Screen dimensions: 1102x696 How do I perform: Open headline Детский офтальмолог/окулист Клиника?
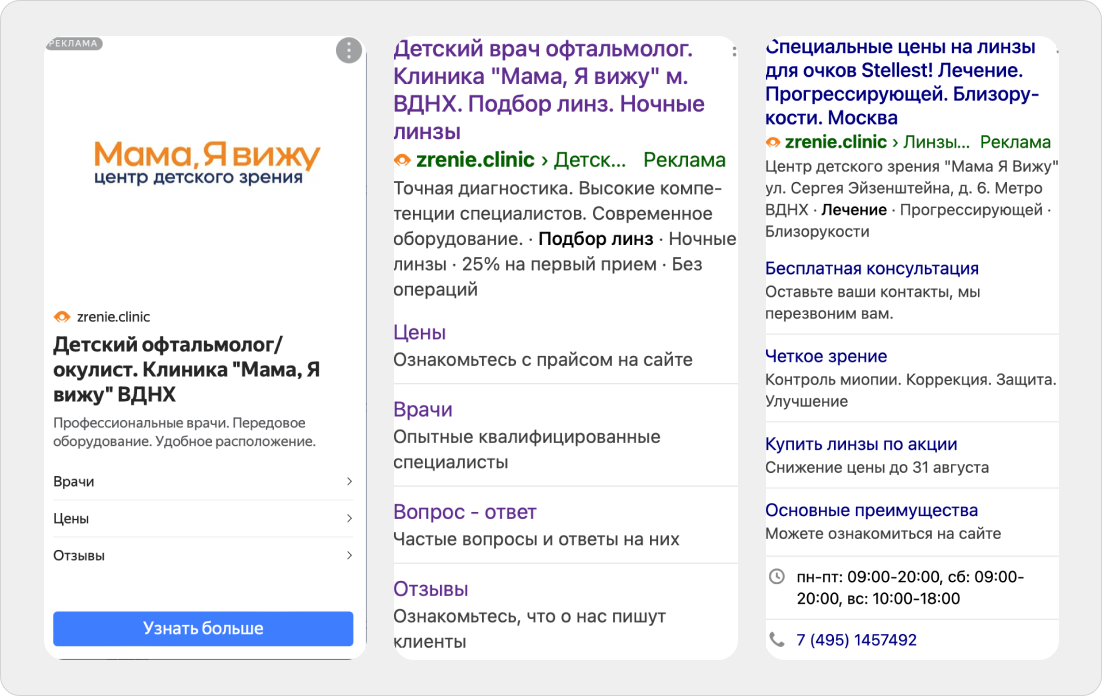click(x=187, y=369)
